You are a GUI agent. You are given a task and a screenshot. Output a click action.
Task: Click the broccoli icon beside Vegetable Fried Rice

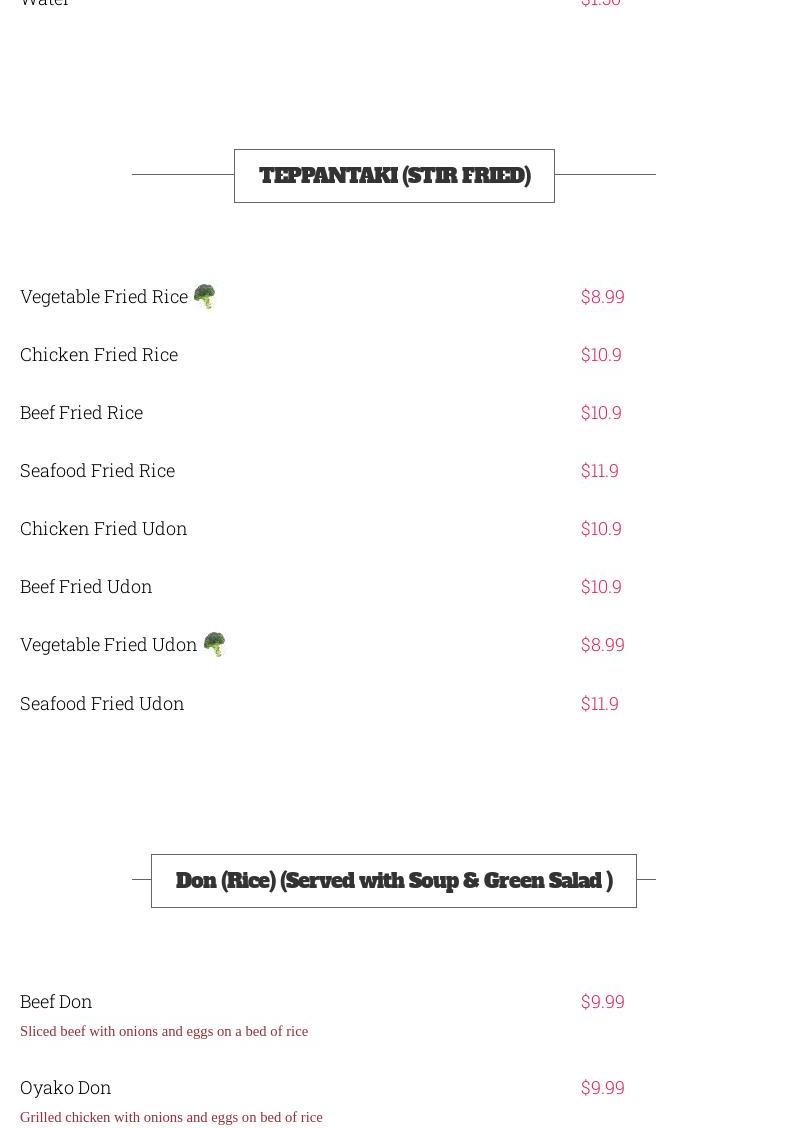click(204, 296)
